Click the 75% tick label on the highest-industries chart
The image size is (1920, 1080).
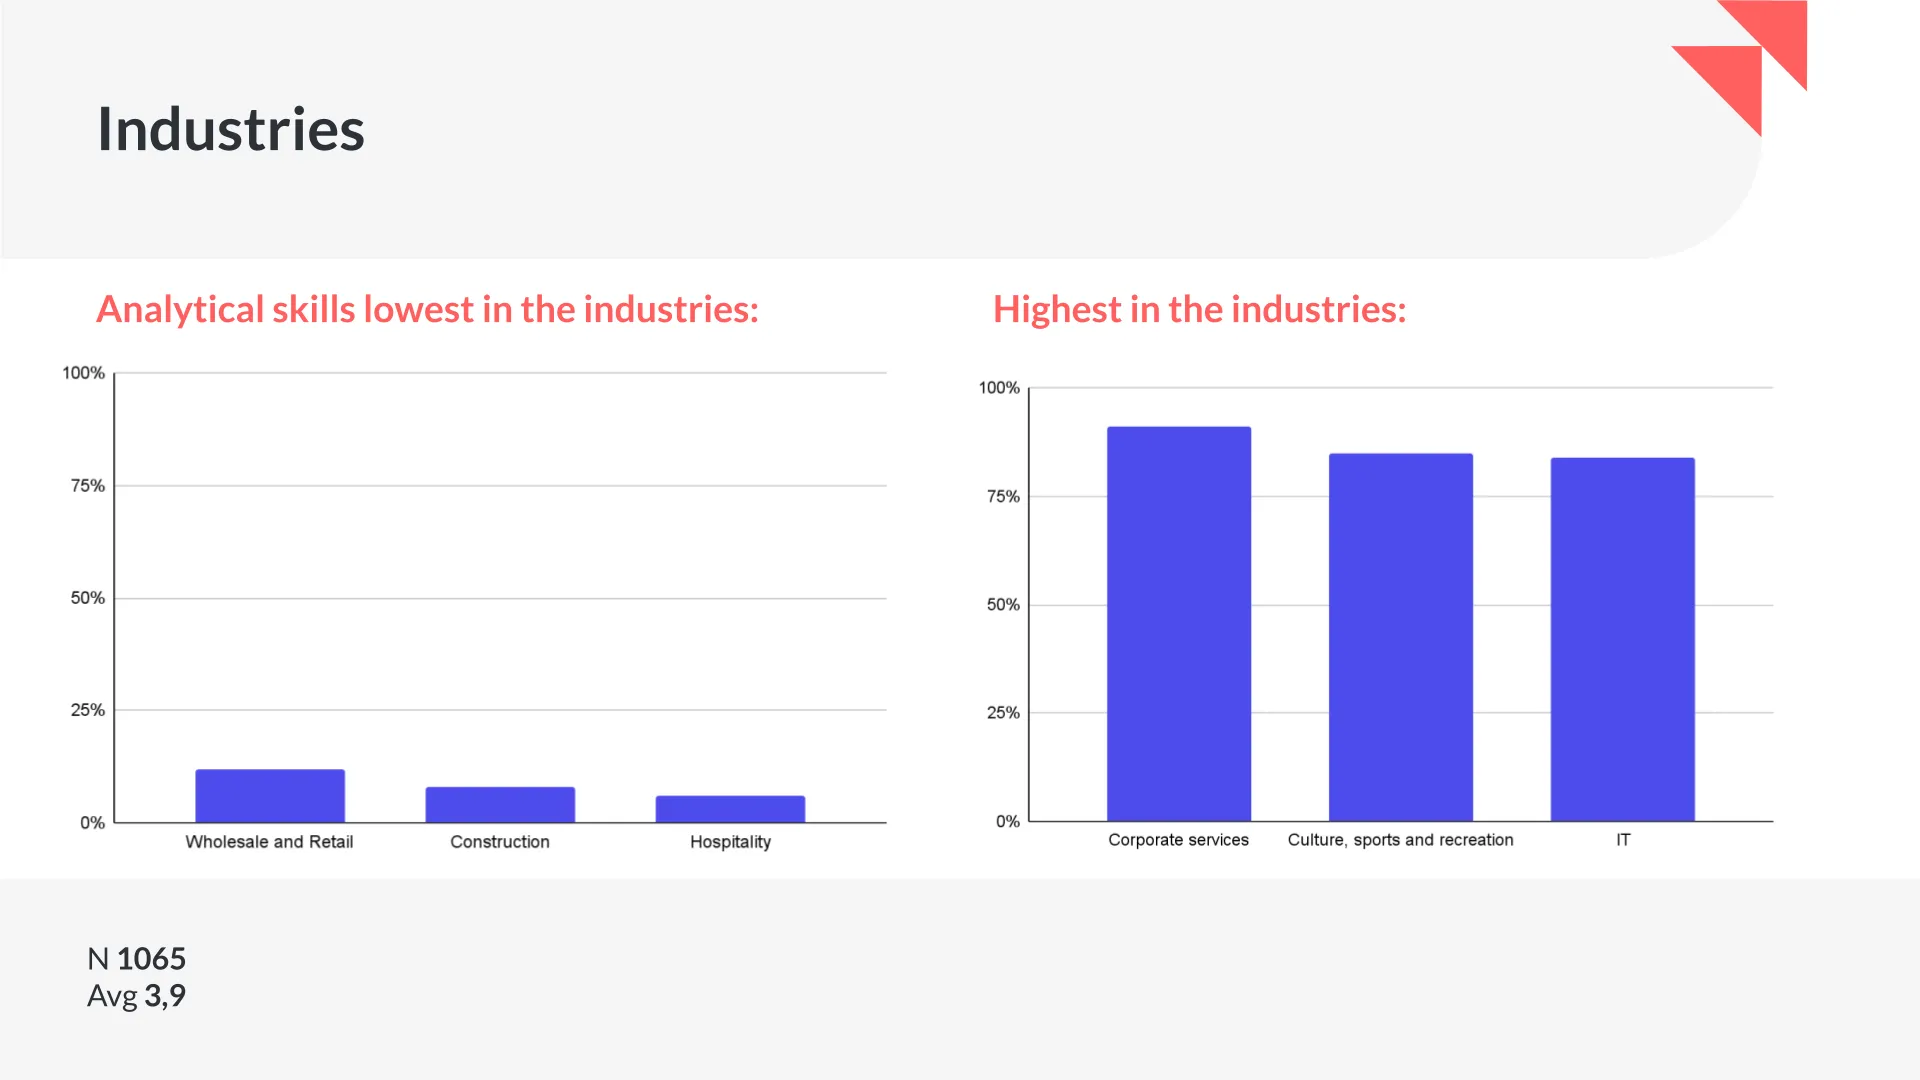click(x=1003, y=496)
